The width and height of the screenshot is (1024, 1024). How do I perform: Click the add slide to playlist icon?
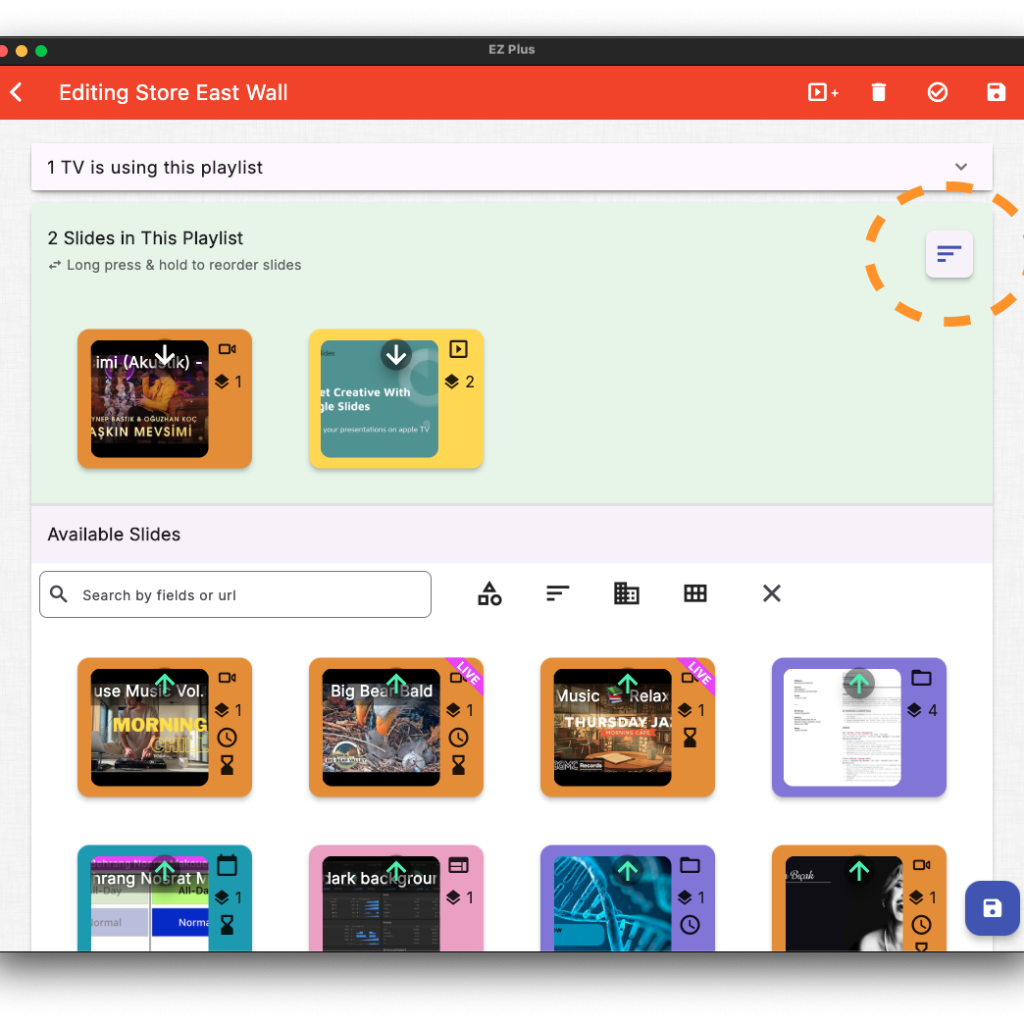[x=822, y=92]
